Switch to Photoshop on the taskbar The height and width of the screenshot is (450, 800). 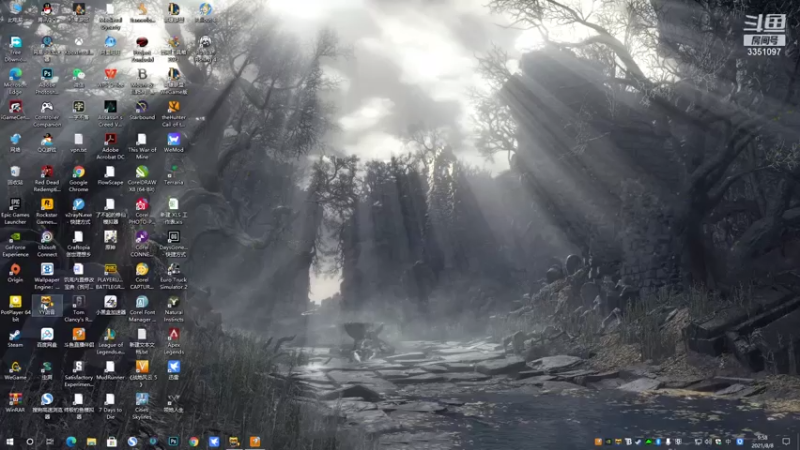click(173, 441)
